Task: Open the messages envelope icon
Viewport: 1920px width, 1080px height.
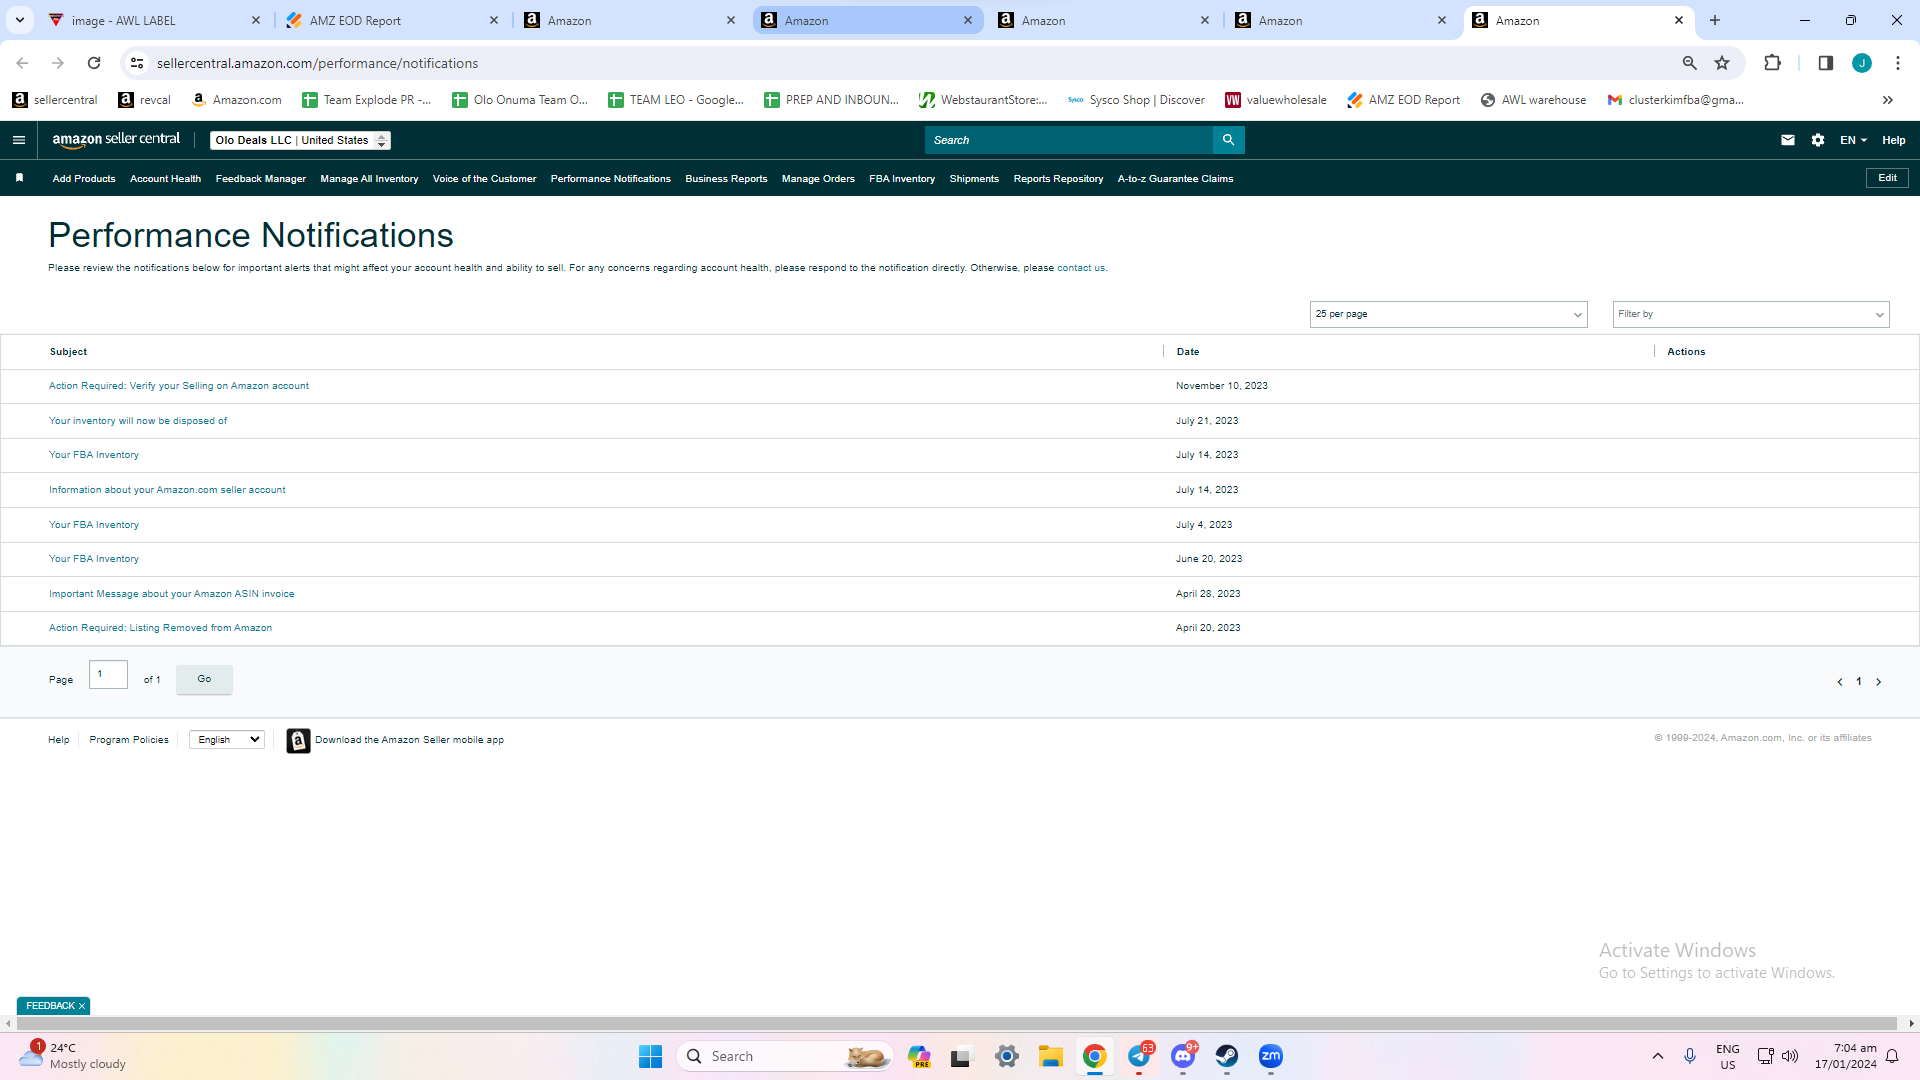Action: click(1788, 140)
